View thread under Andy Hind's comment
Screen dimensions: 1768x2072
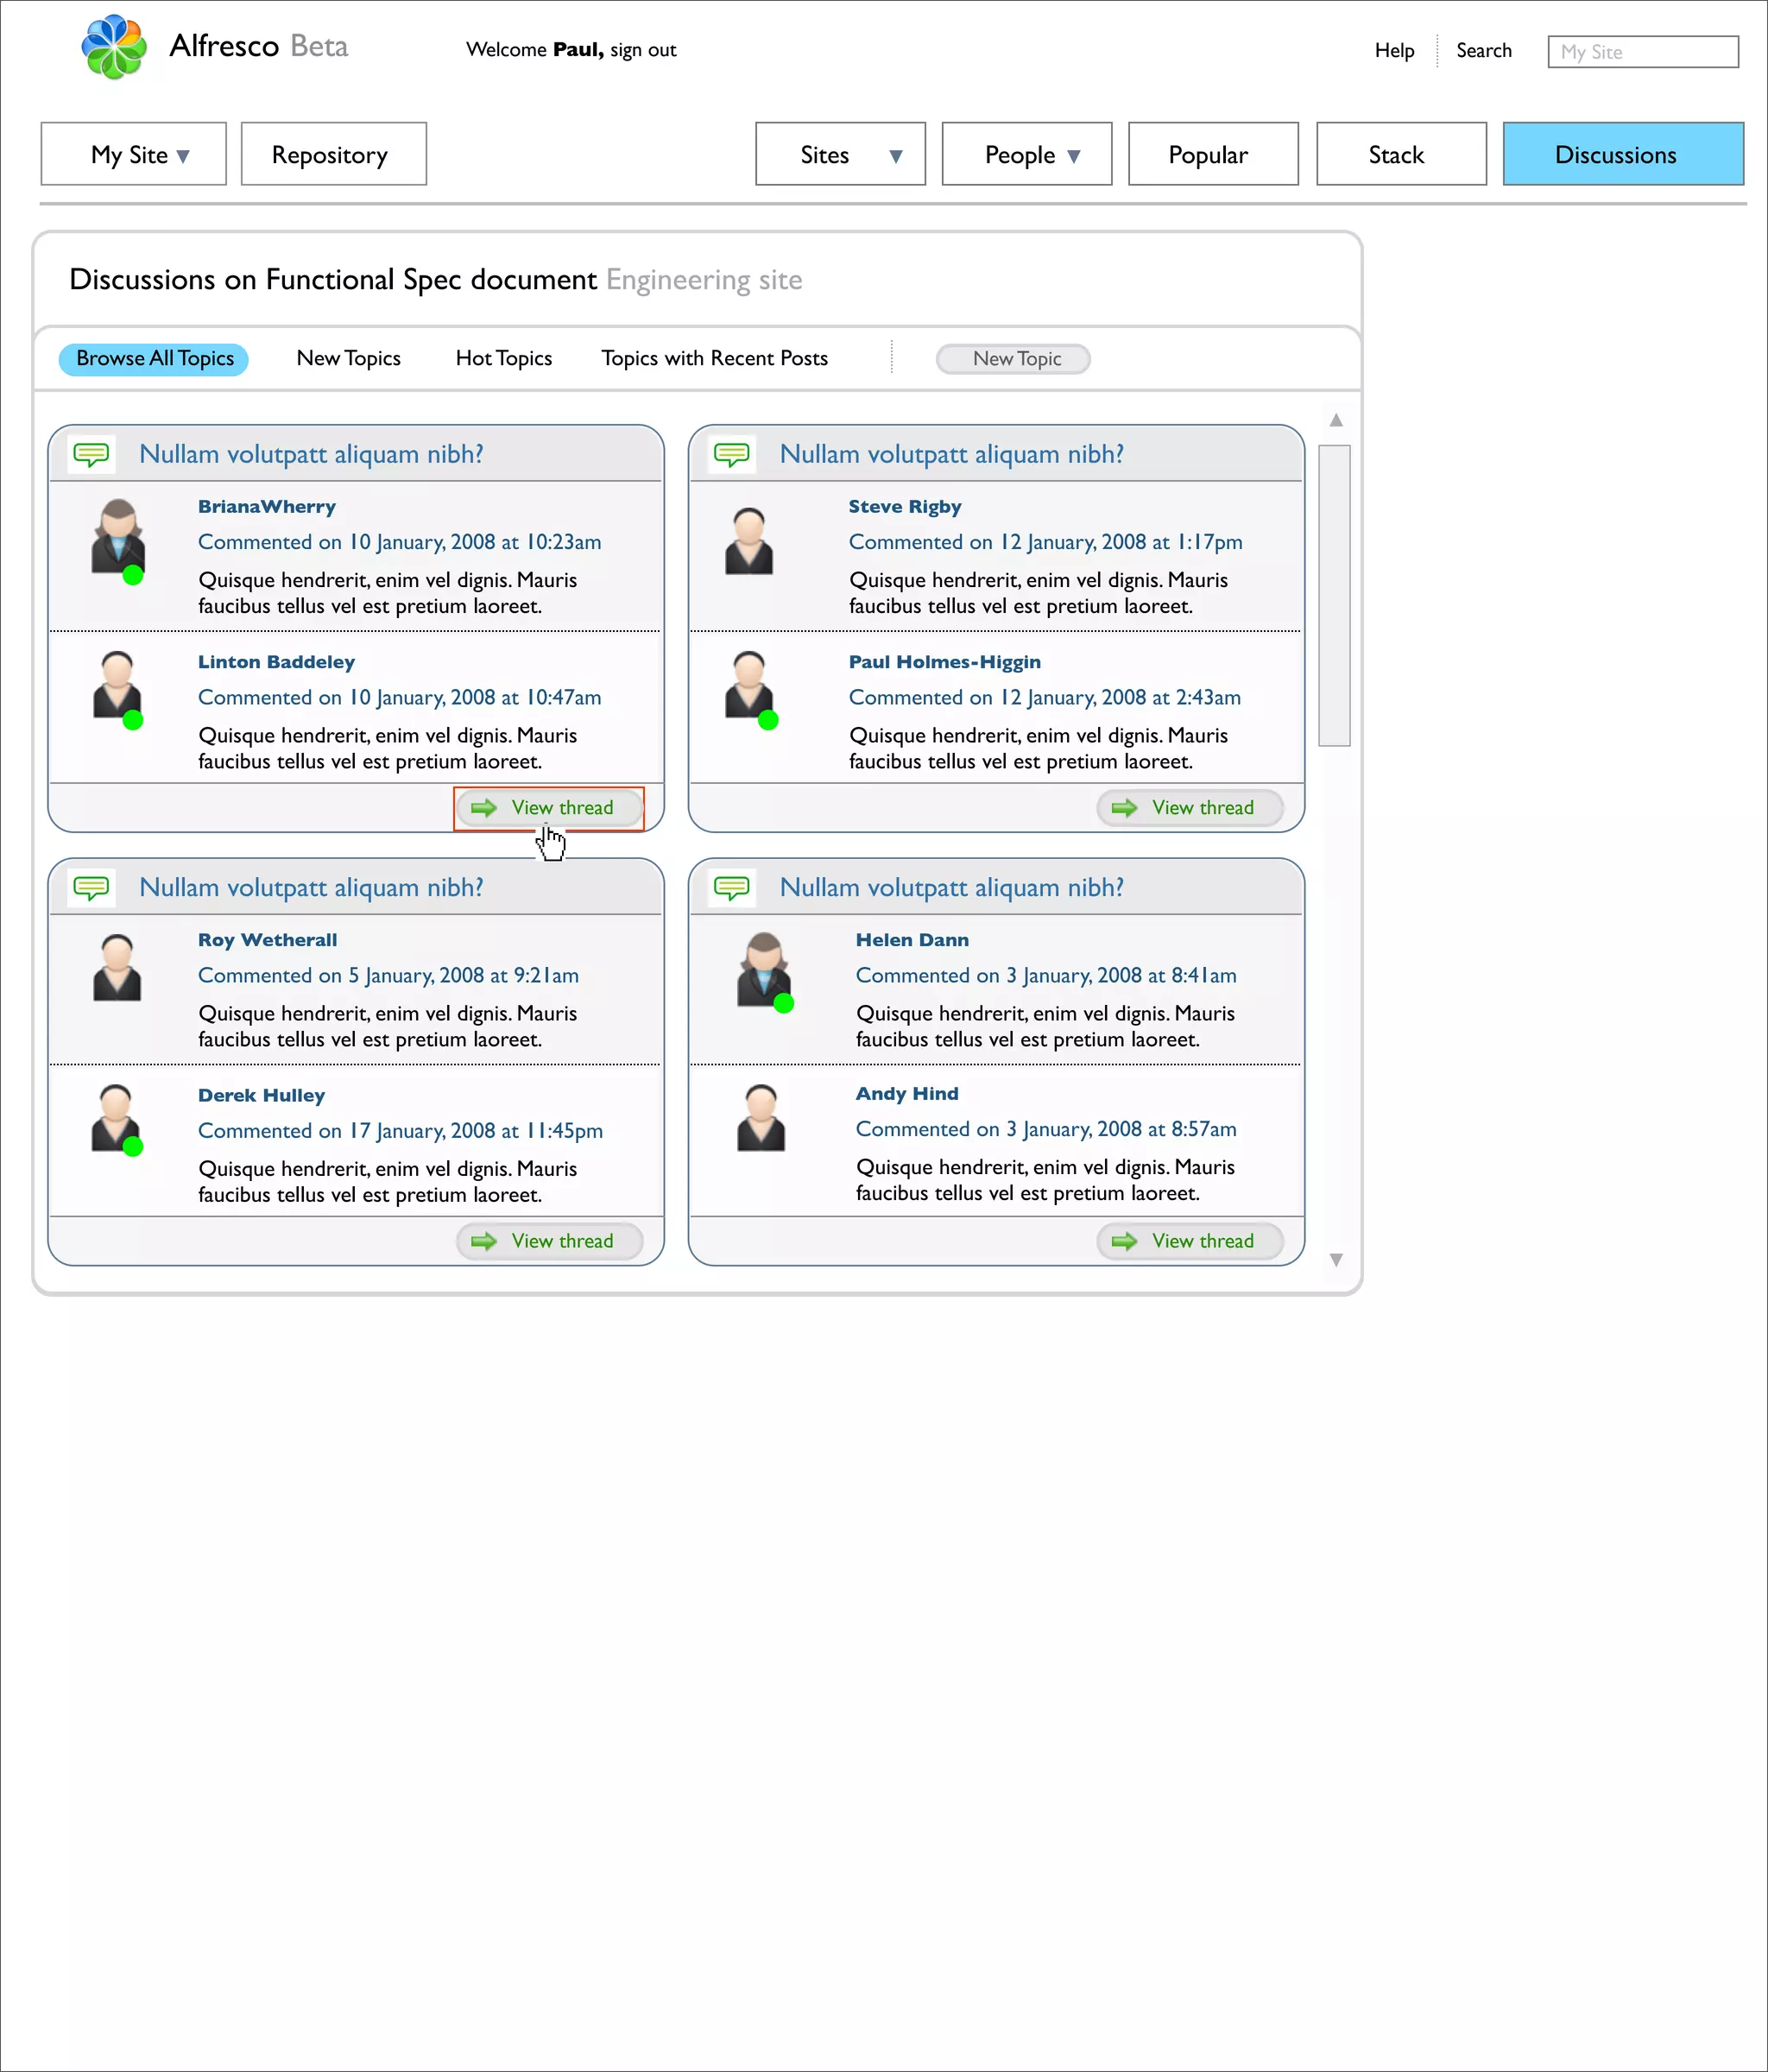coord(1190,1241)
